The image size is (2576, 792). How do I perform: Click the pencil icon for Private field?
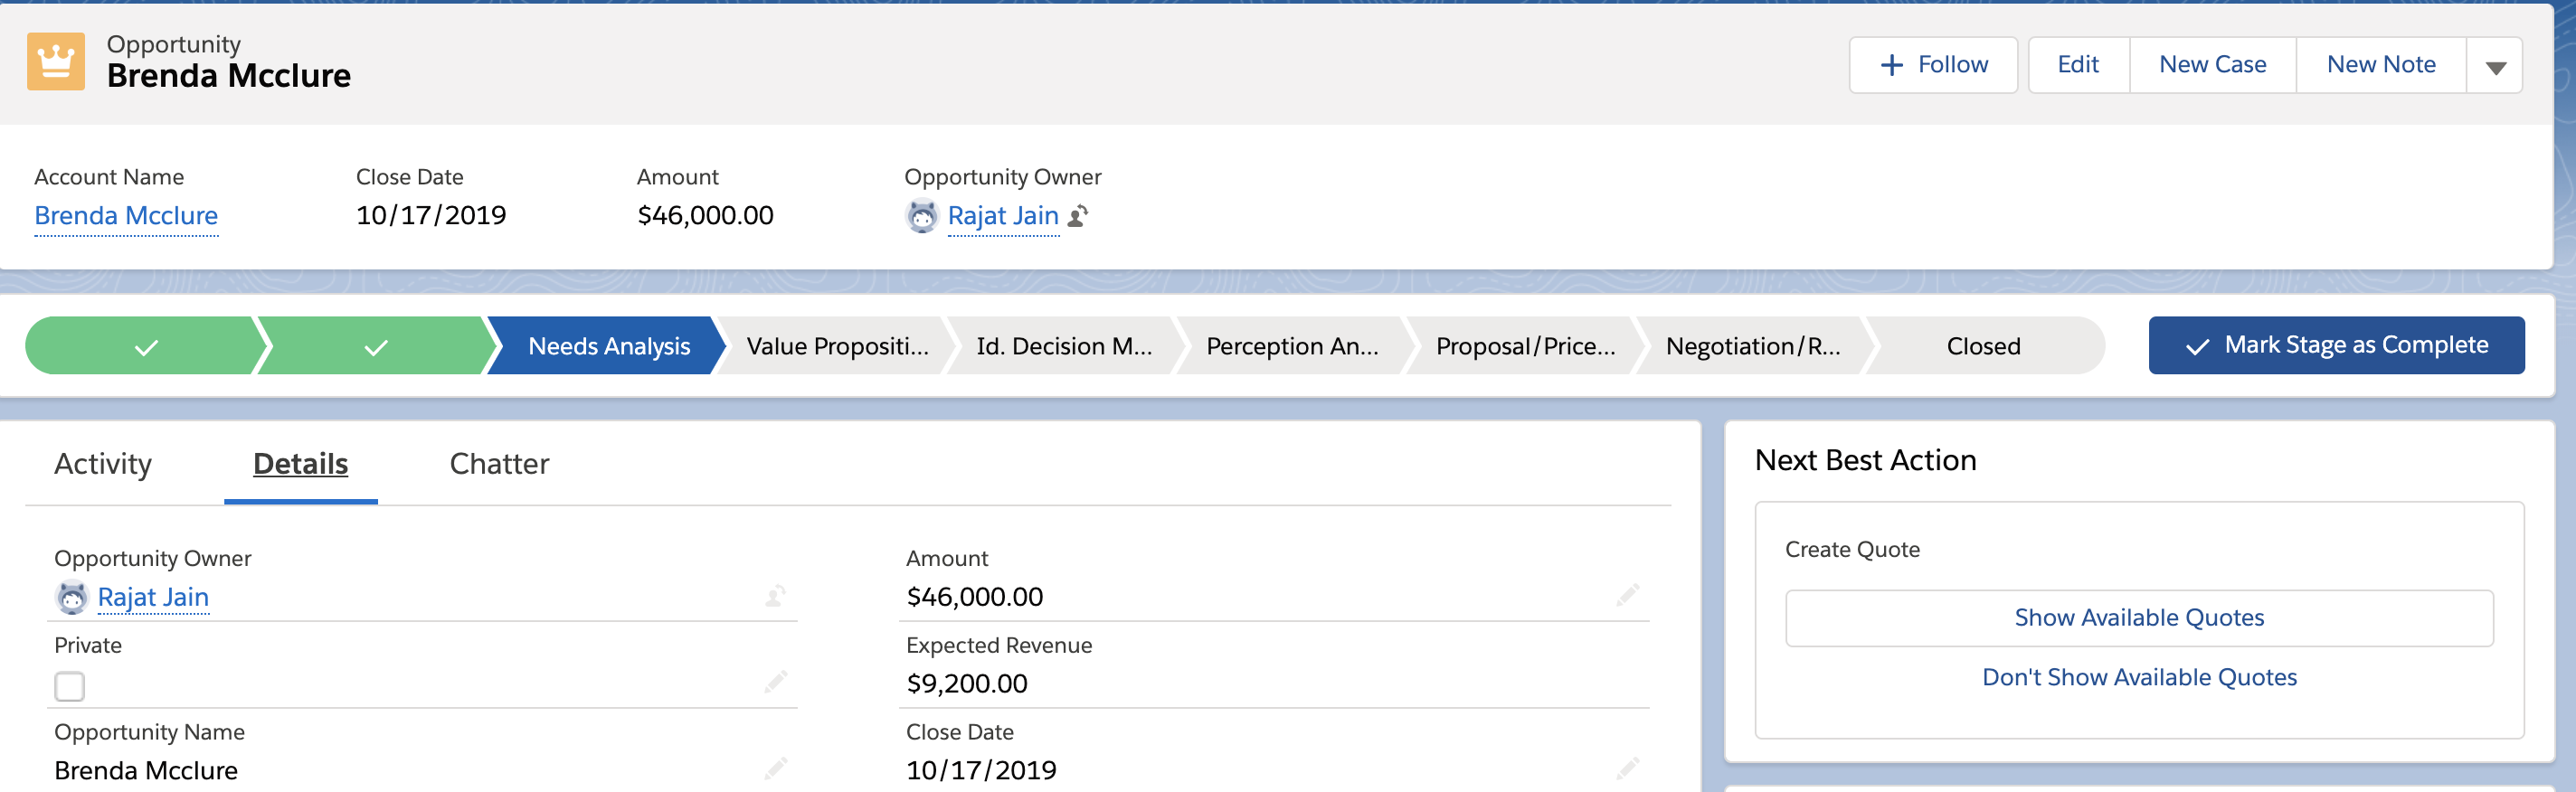coord(776,683)
